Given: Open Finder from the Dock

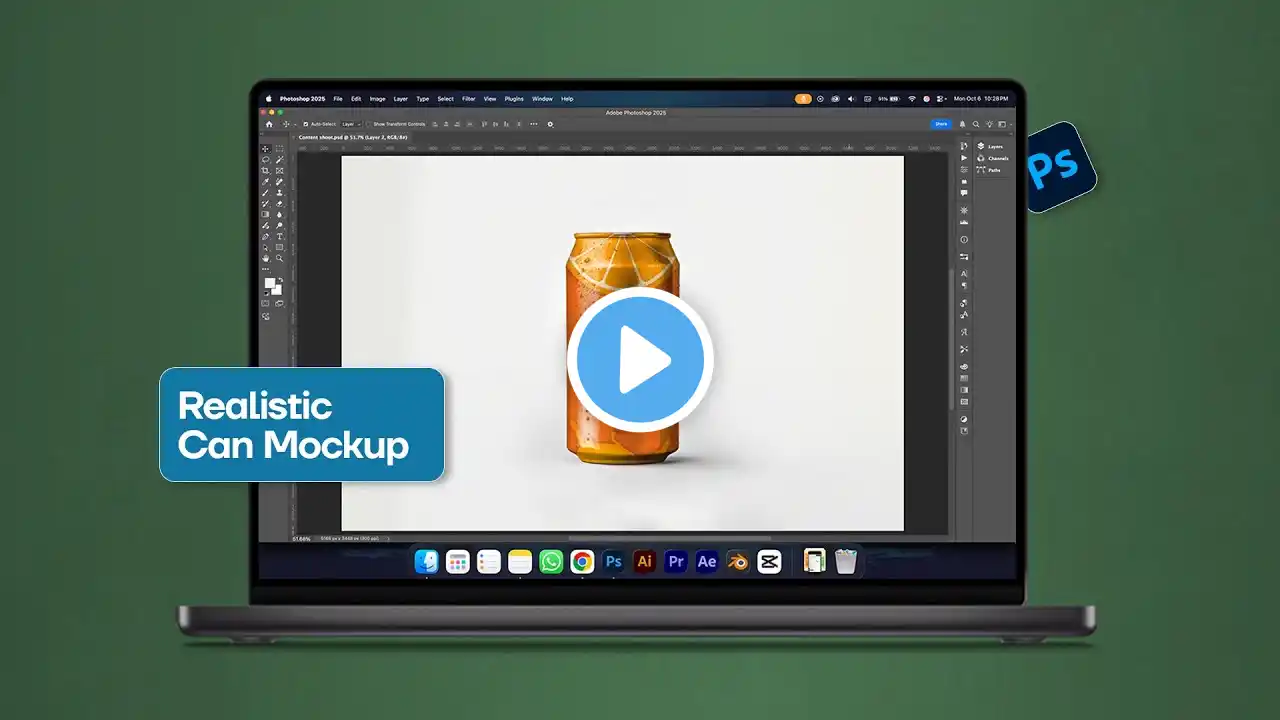Looking at the screenshot, I should click(x=426, y=562).
